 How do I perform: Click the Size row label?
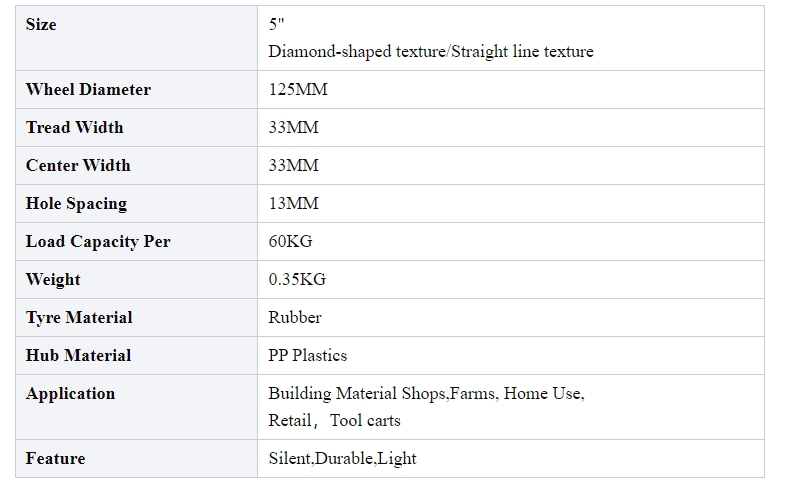[41, 25]
